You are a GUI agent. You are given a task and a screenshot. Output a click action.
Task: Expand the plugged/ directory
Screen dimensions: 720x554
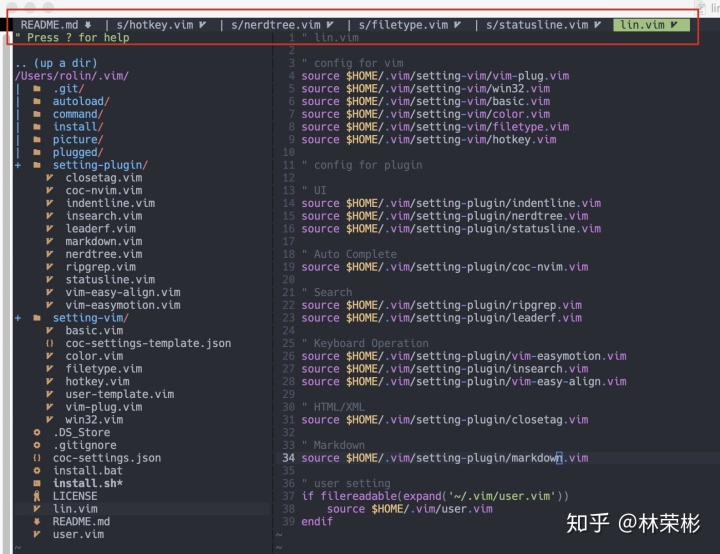tap(78, 152)
